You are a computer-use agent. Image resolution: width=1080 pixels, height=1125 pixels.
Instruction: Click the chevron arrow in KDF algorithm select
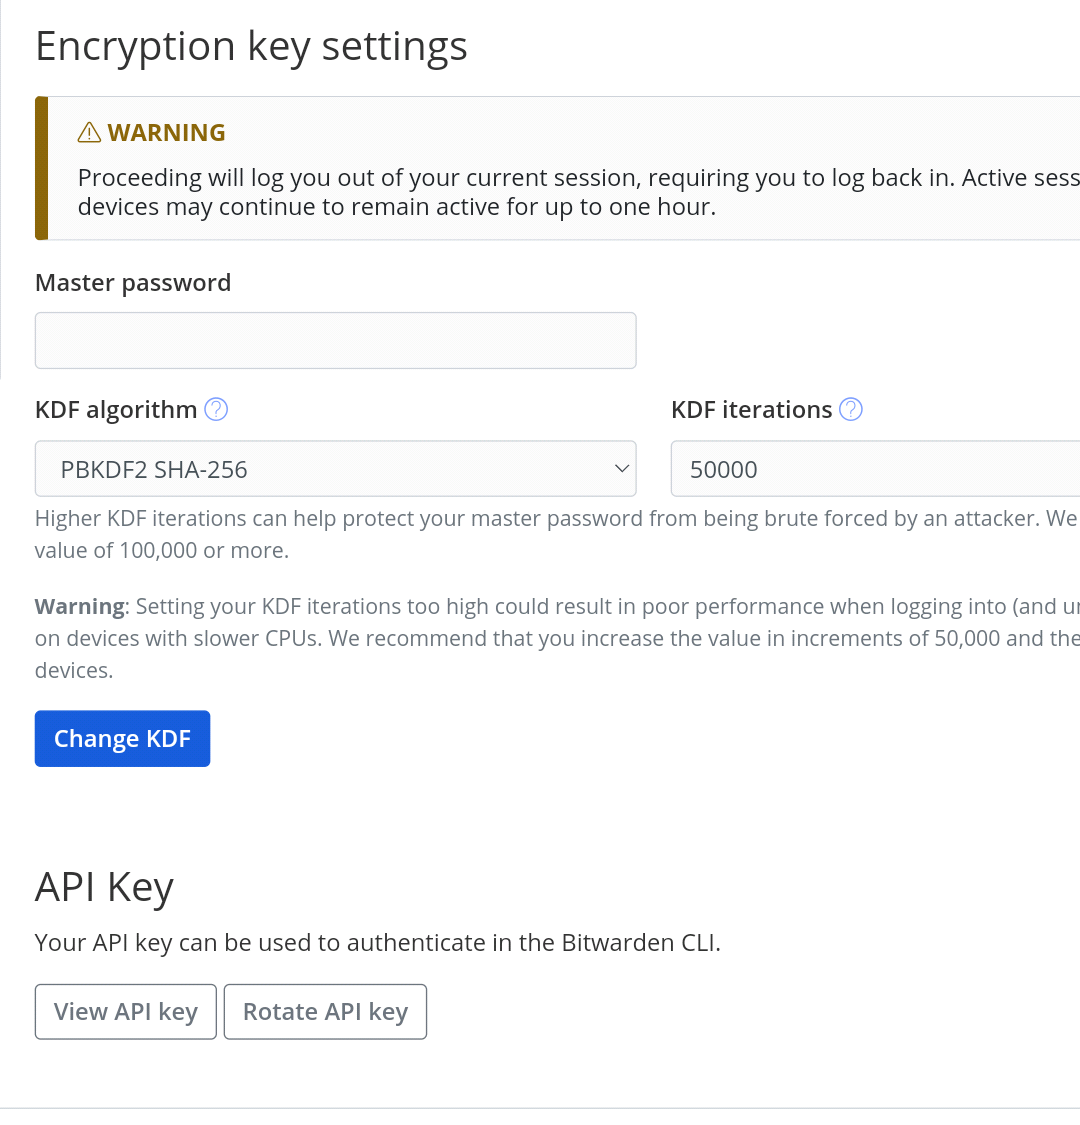click(622, 469)
